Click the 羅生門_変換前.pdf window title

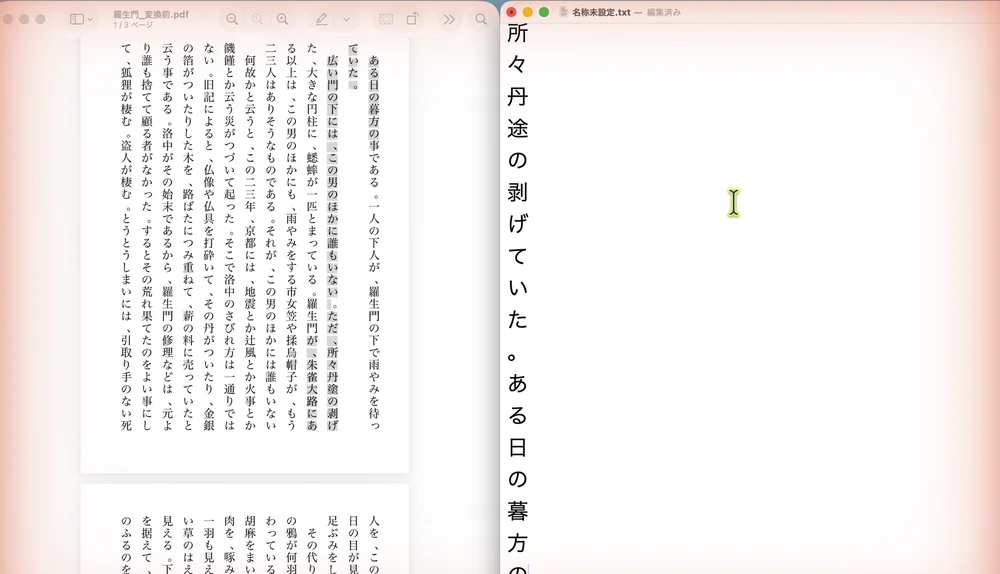(x=151, y=14)
